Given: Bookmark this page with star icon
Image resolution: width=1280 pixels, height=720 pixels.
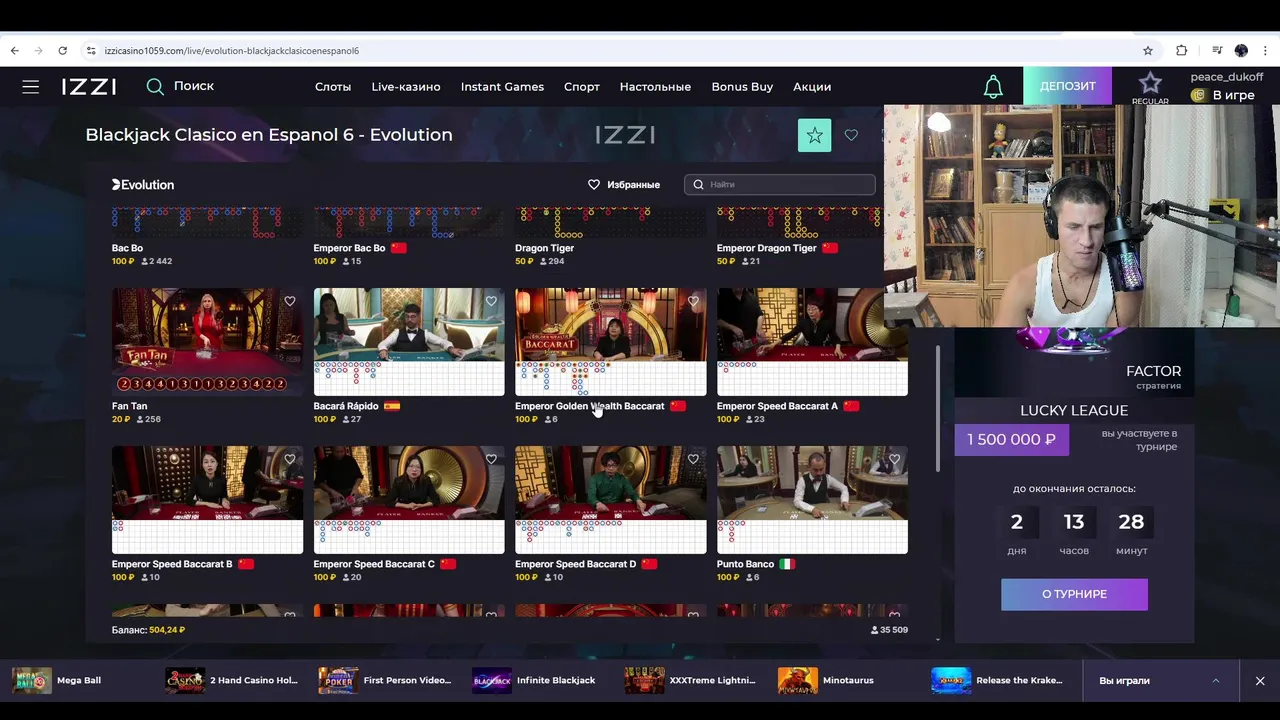Looking at the screenshot, I should click(1148, 51).
